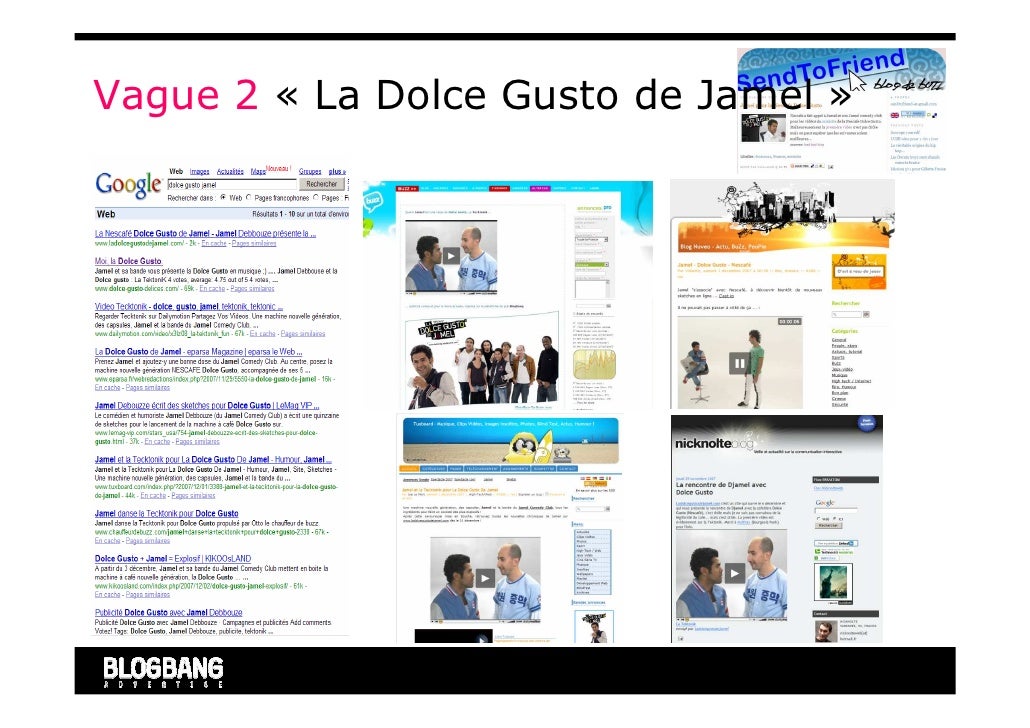
Task: Click the buzz speech bubble logo
Action: point(374,200)
